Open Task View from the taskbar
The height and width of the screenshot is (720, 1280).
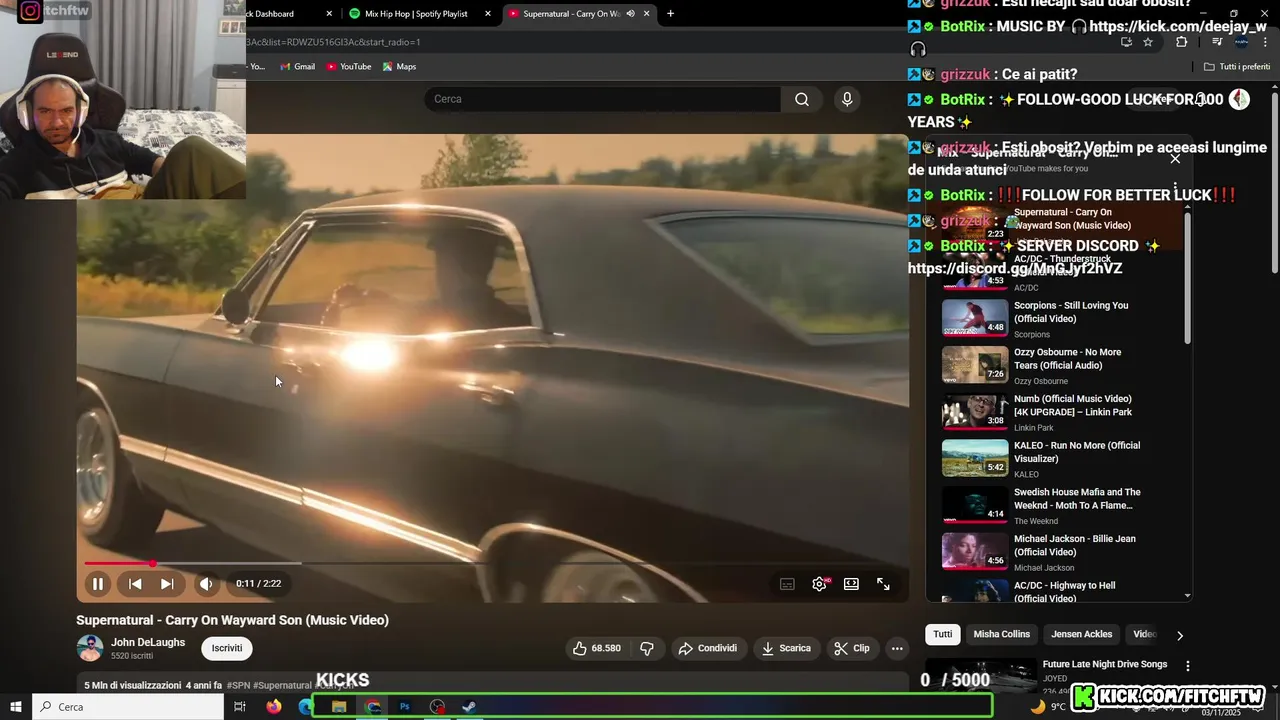(x=240, y=707)
